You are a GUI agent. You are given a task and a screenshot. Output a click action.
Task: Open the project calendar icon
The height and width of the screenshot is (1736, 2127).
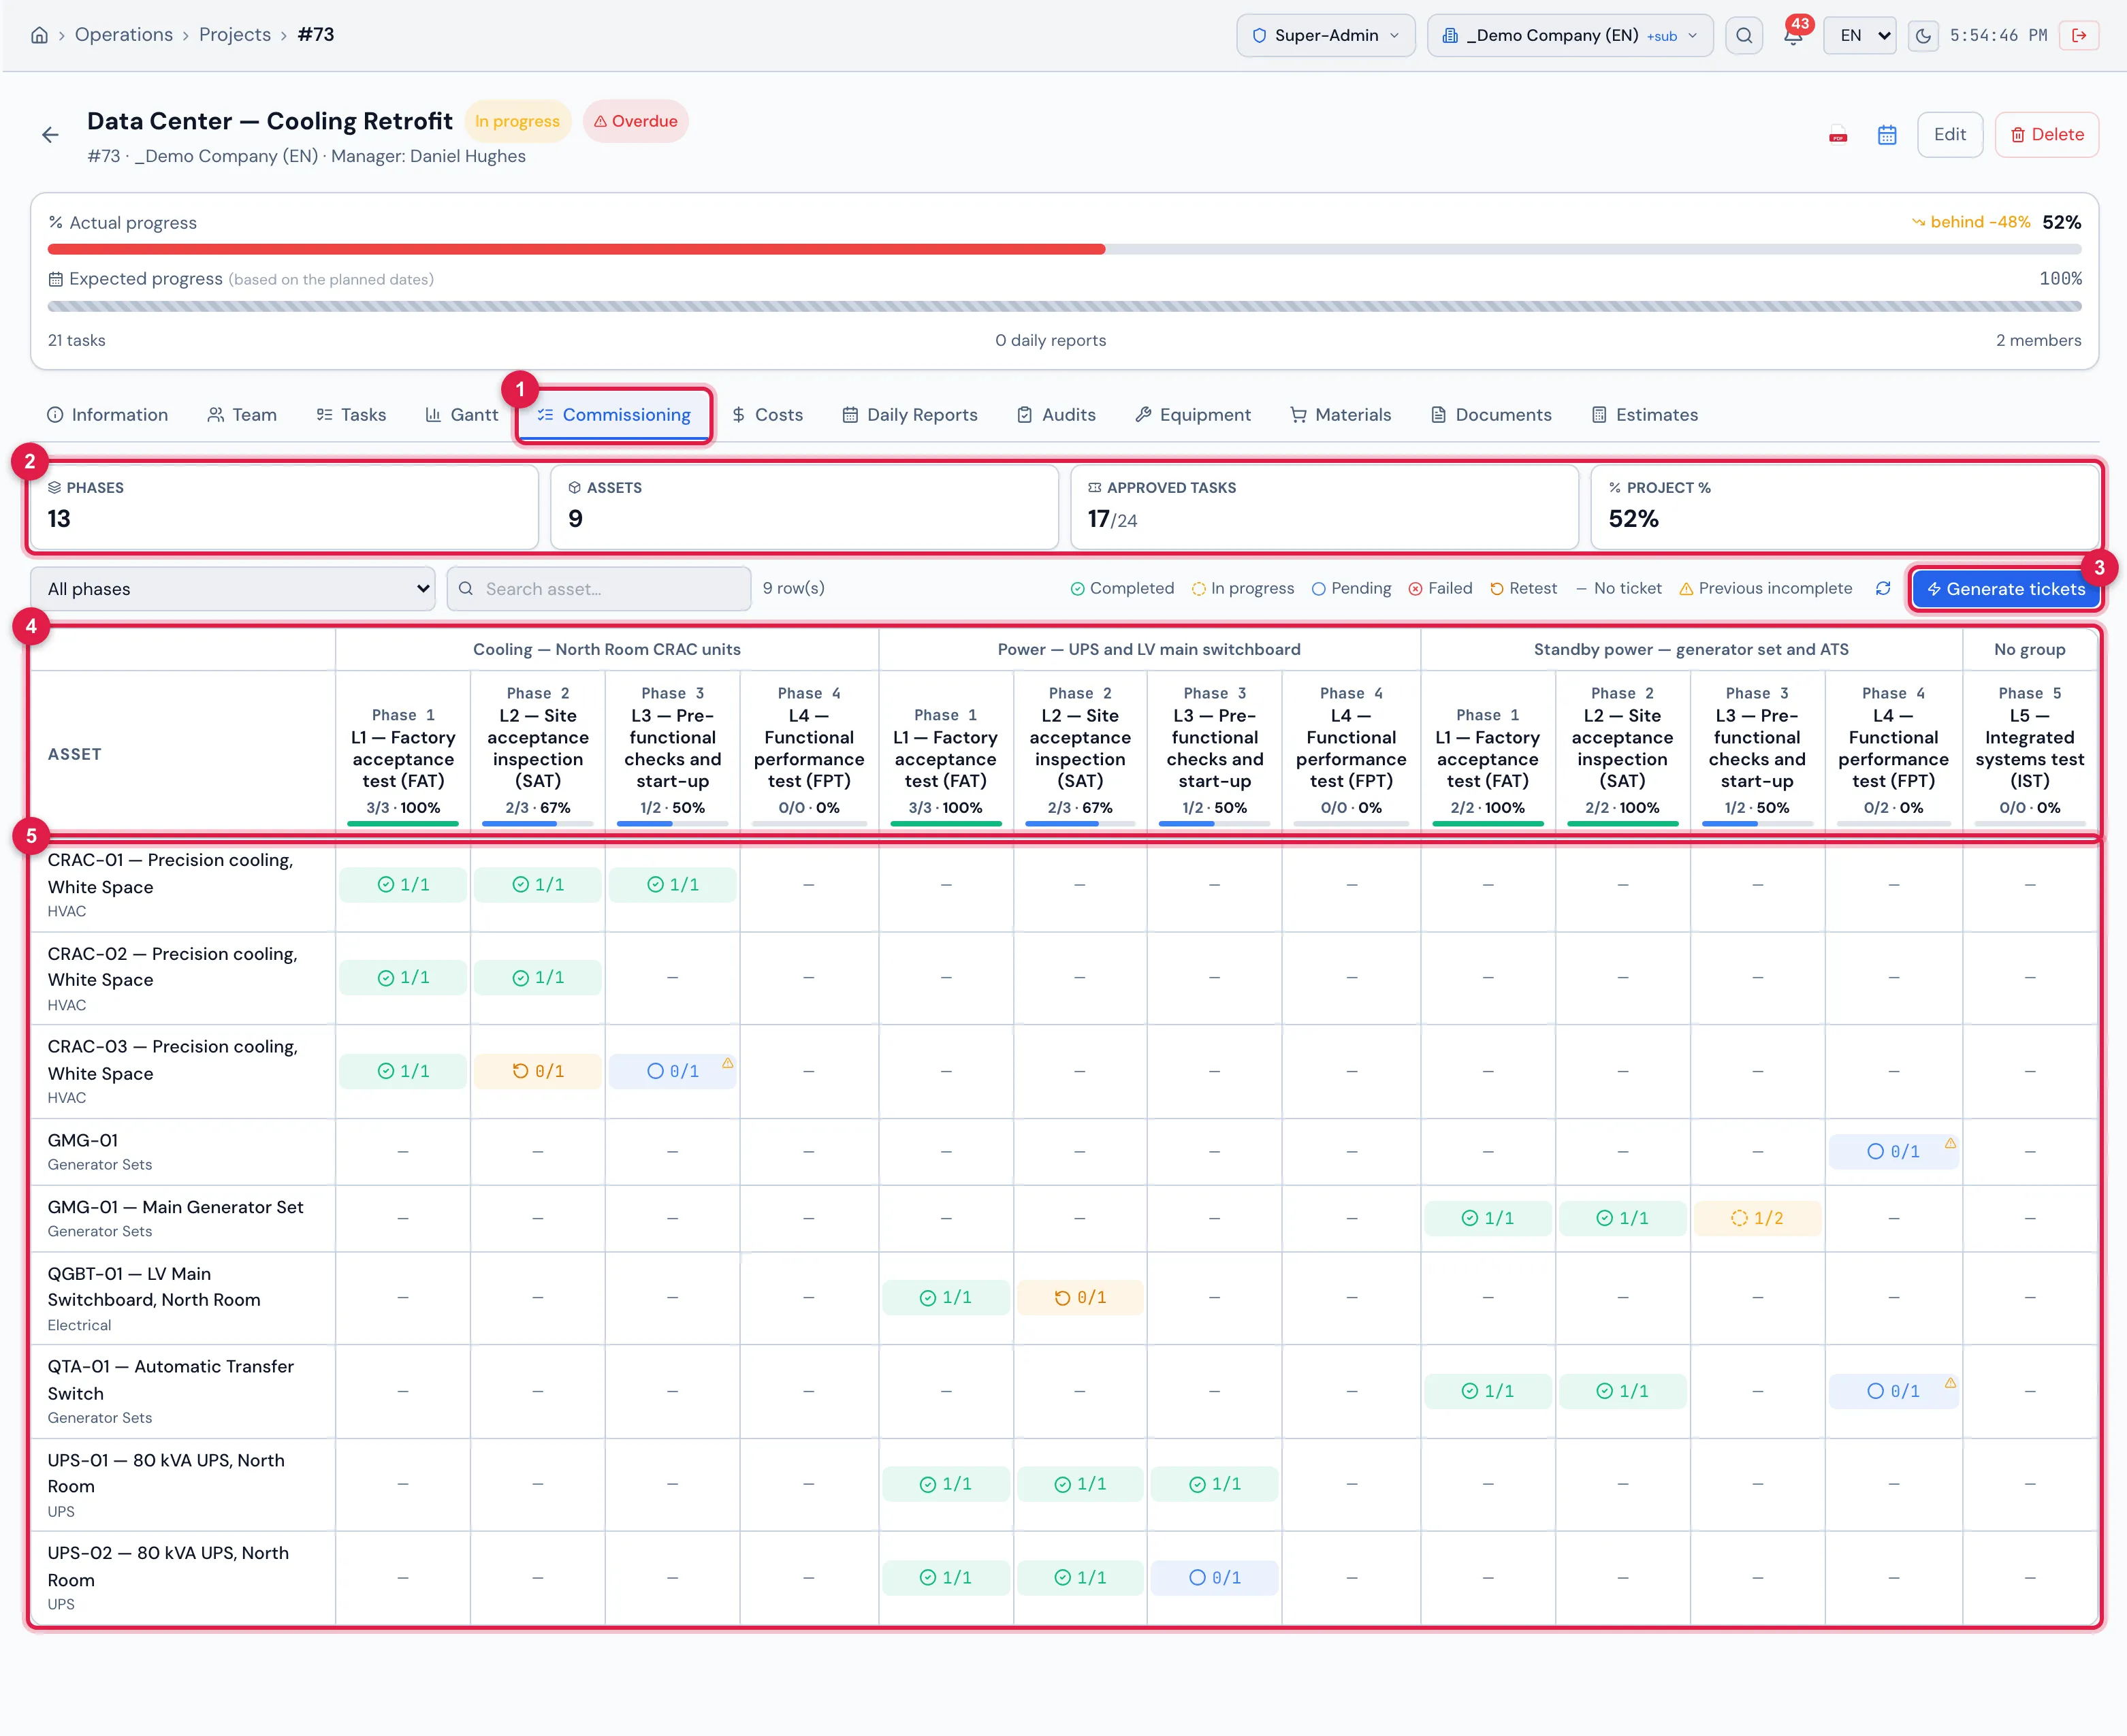[1886, 135]
